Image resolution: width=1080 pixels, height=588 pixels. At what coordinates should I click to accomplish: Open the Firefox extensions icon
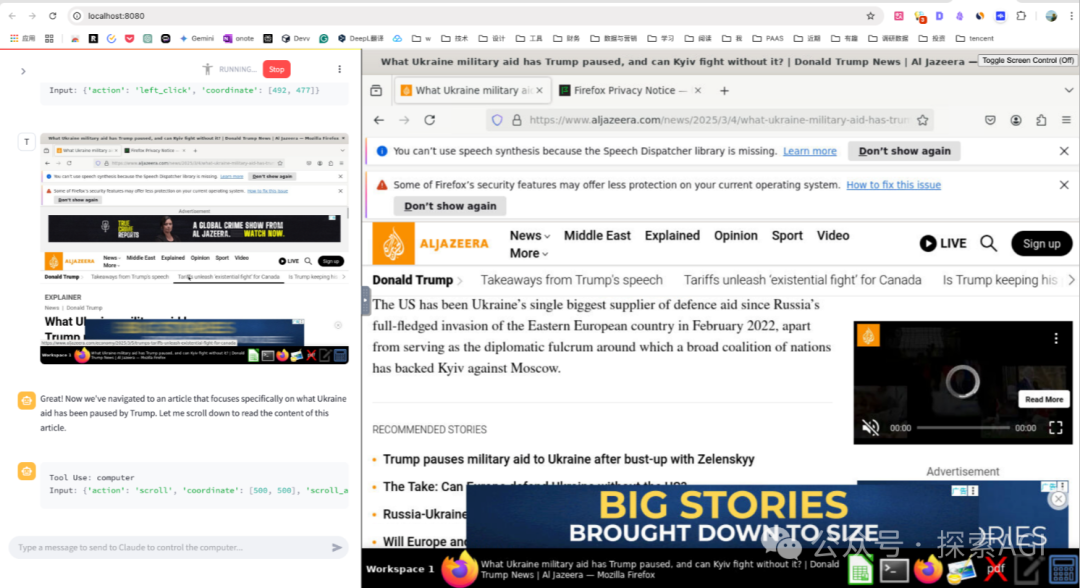pyautogui.click(x=1041, y=120)
